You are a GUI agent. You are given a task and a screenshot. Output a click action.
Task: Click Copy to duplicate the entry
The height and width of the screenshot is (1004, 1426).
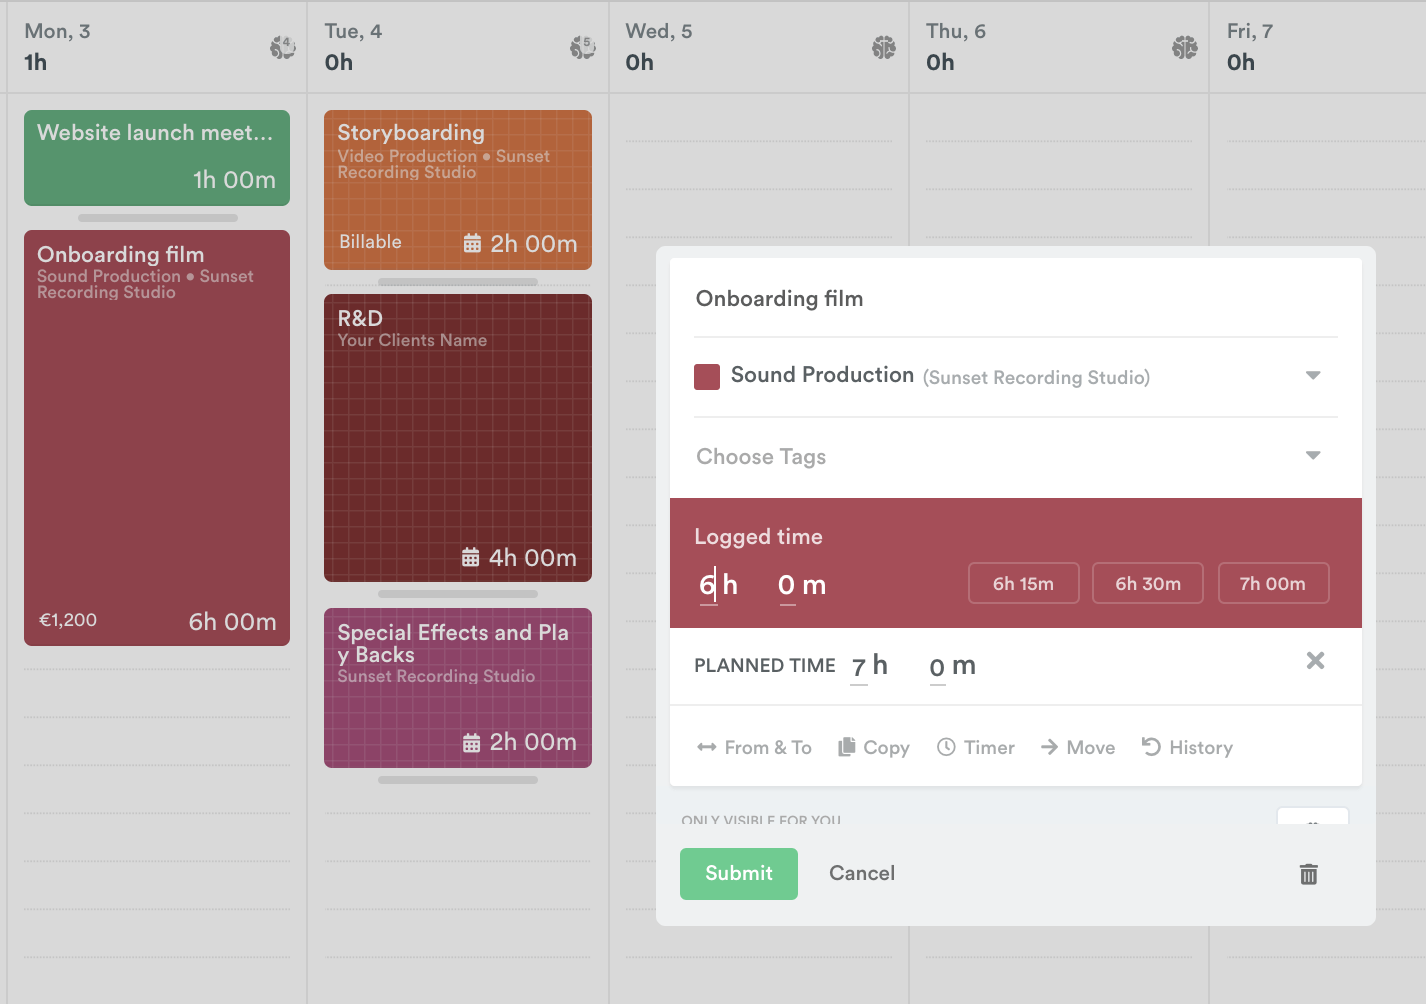873,747
